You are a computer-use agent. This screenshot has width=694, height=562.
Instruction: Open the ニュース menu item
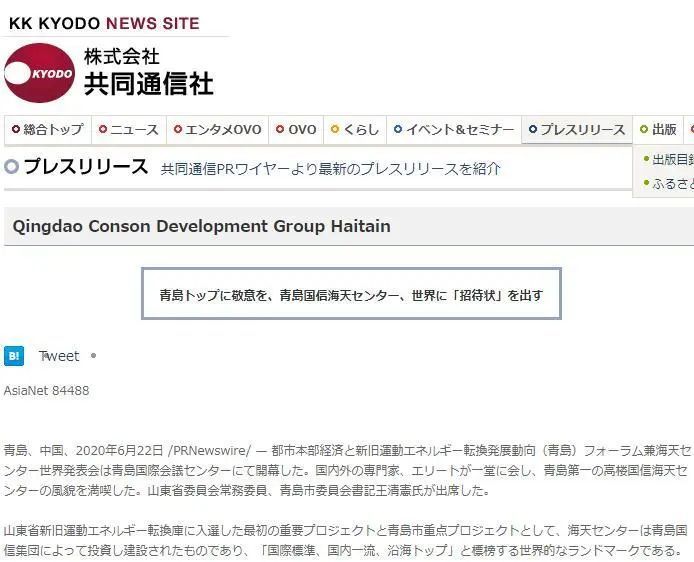pos(129,130)
